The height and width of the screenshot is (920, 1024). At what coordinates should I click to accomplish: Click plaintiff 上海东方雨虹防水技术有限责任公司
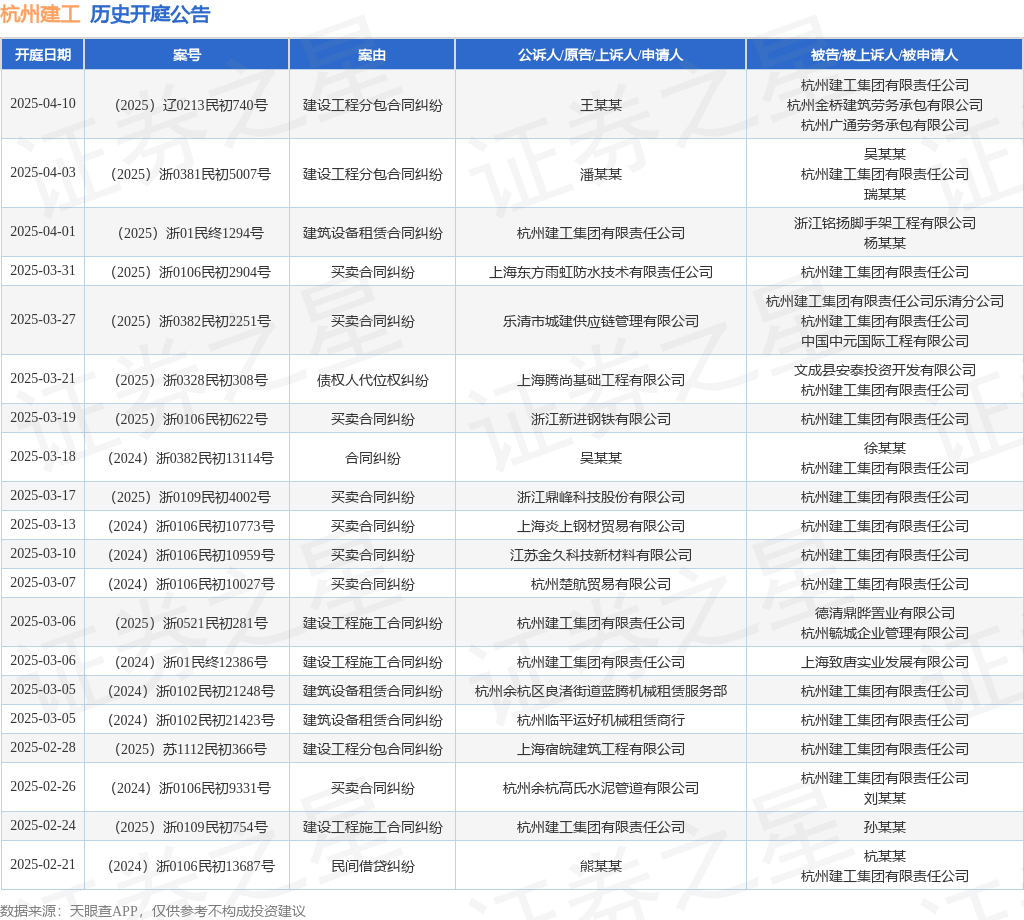601,272
